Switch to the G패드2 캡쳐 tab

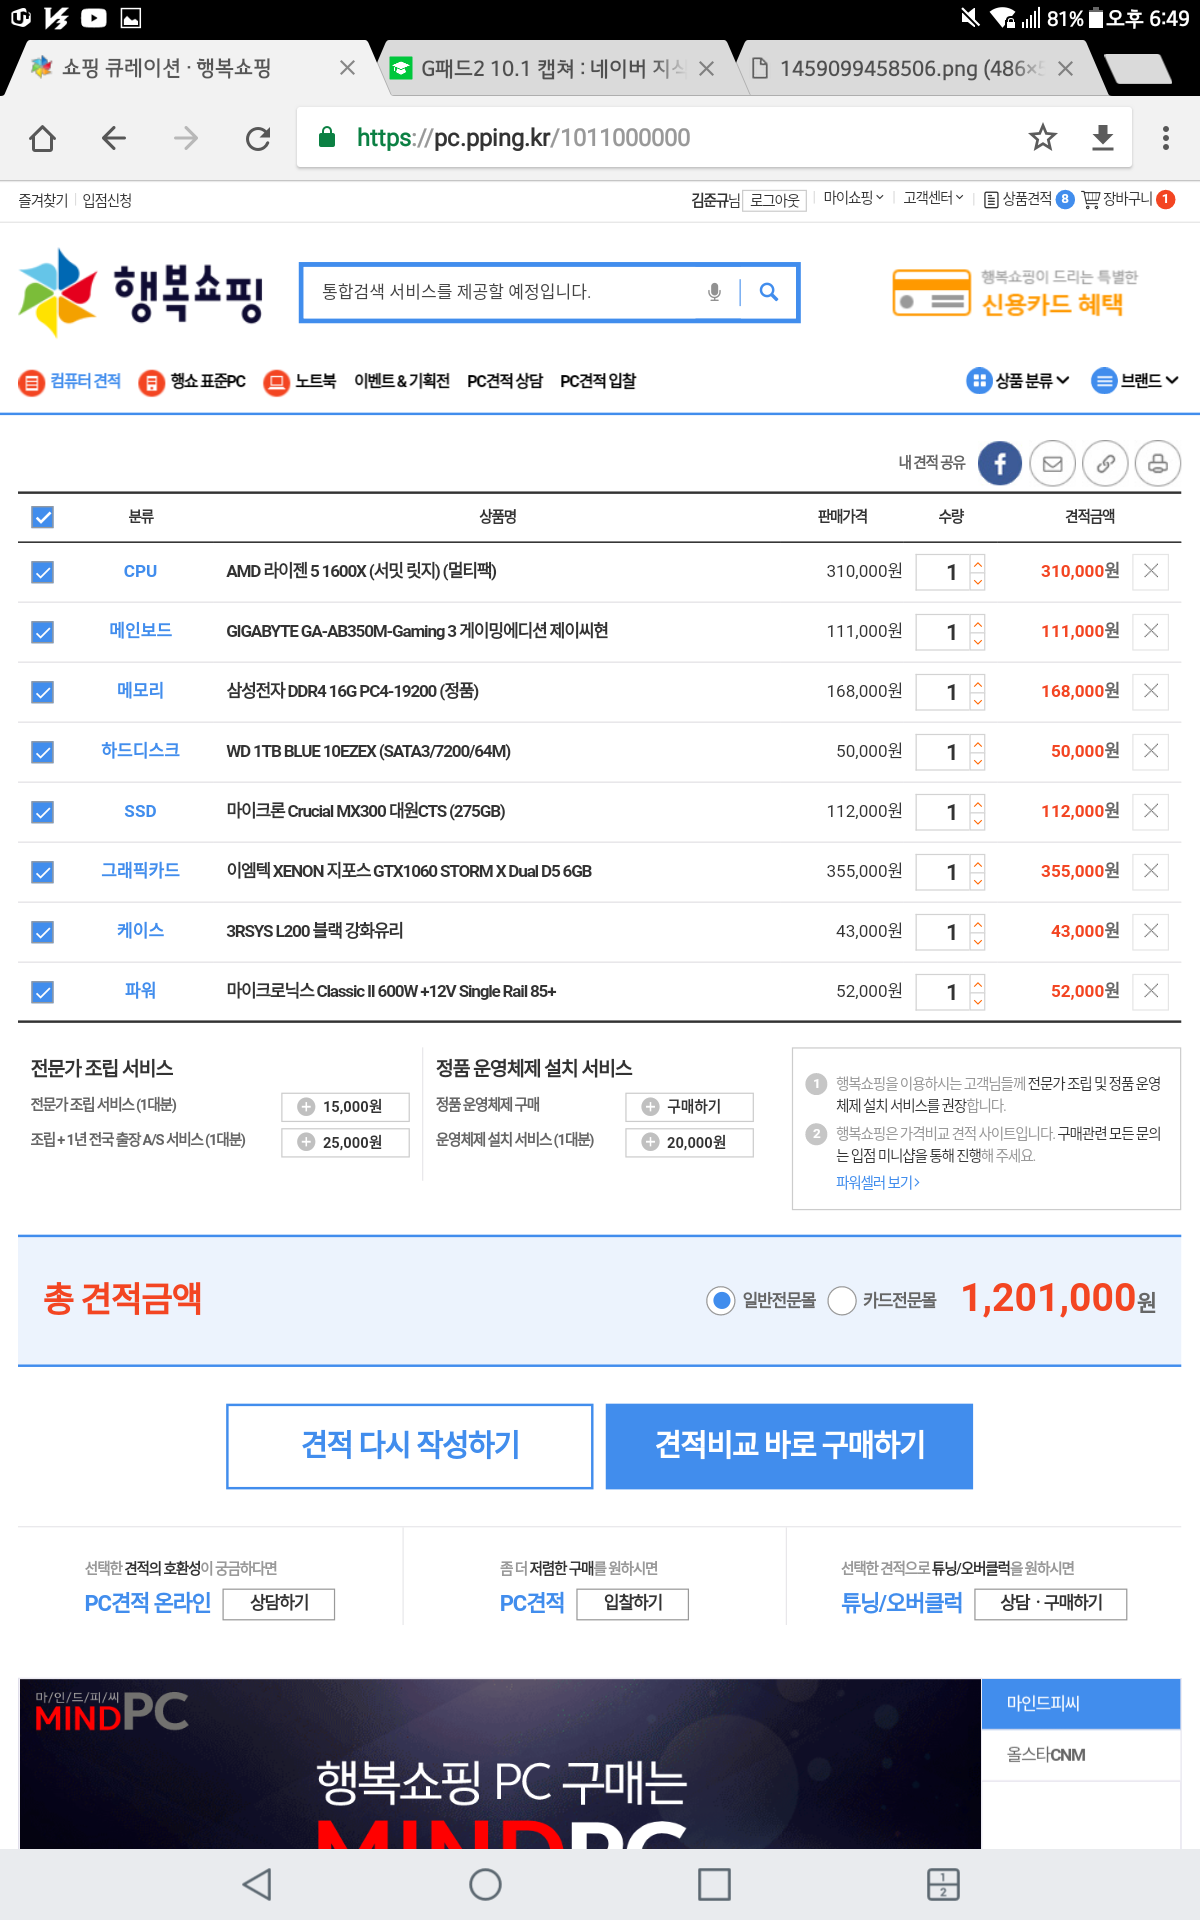click(x=552, y=68)
